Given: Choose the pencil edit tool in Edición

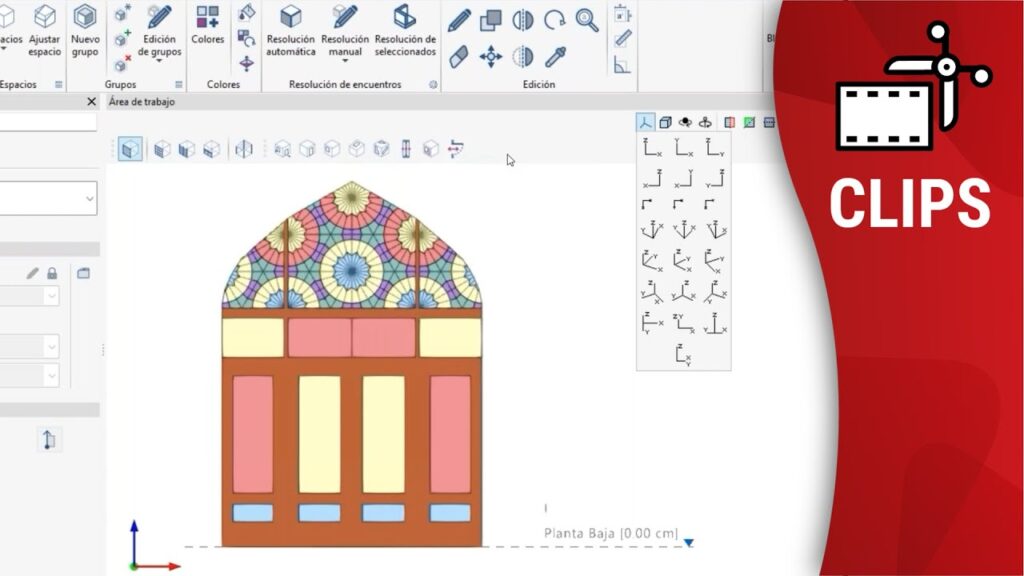Looking at the screenshot, I should pos(459,20).
